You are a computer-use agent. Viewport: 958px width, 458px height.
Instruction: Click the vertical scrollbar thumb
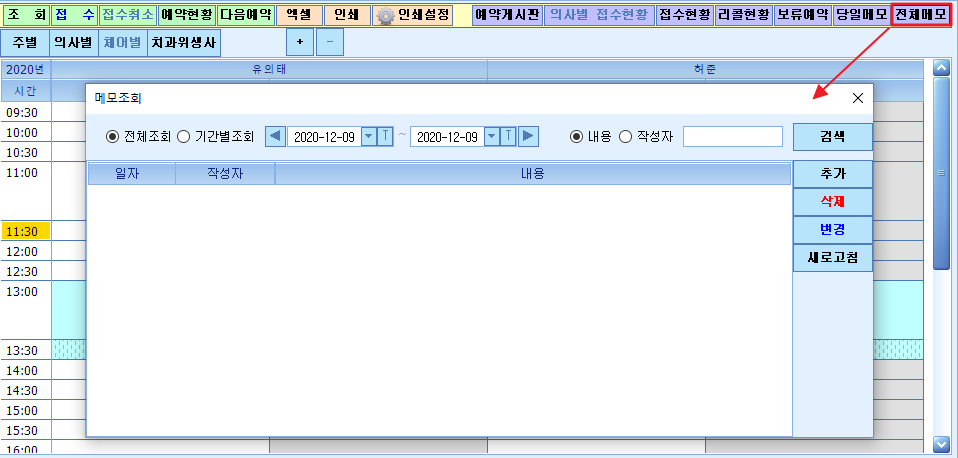point(942,173)
